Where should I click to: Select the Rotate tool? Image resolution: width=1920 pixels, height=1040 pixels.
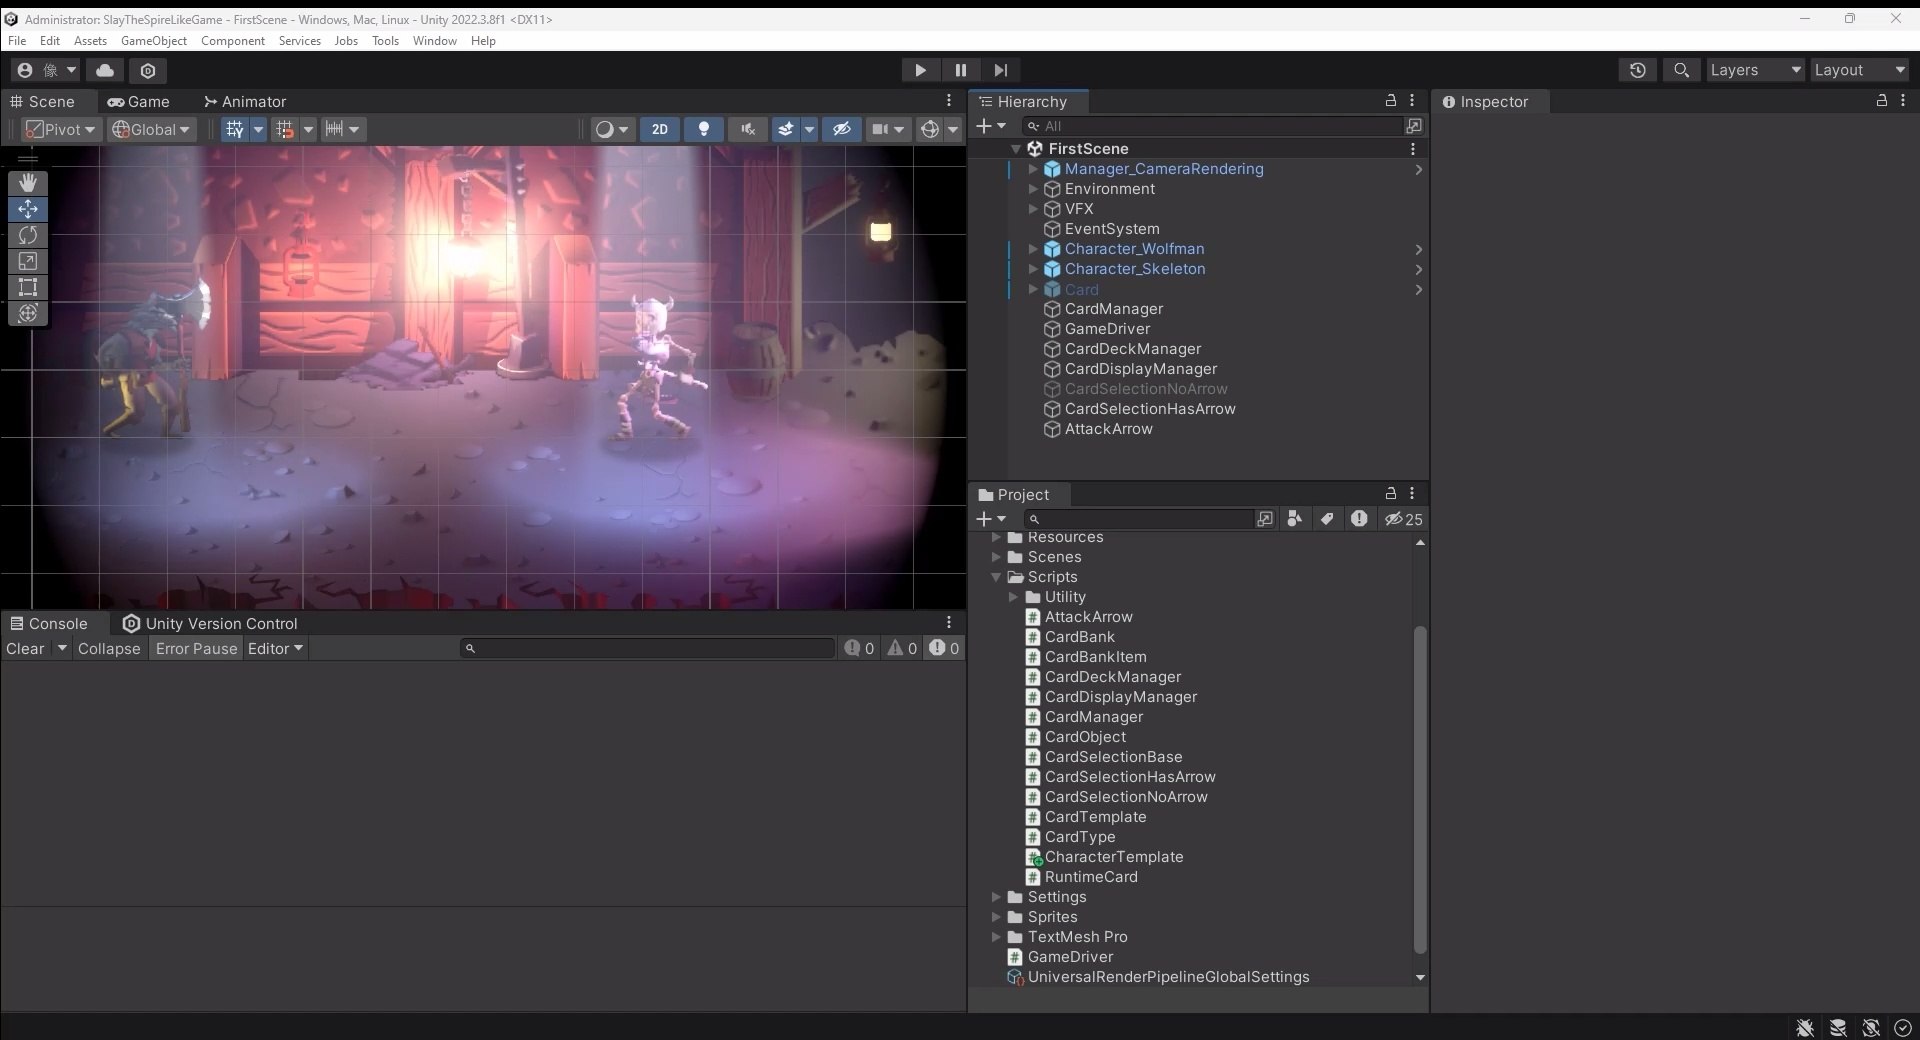tap(27, 235)
